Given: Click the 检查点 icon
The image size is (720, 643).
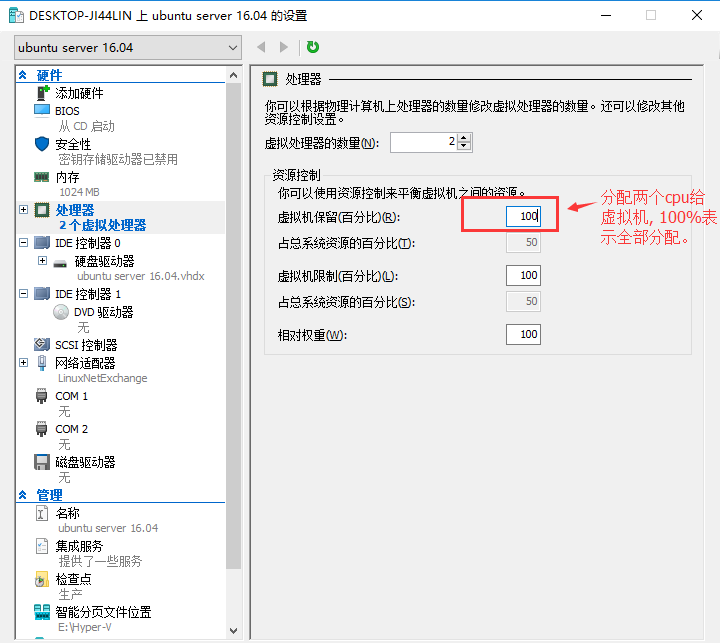Looking at the screenshot, I should pyautogui.click(x=42, y=580).
